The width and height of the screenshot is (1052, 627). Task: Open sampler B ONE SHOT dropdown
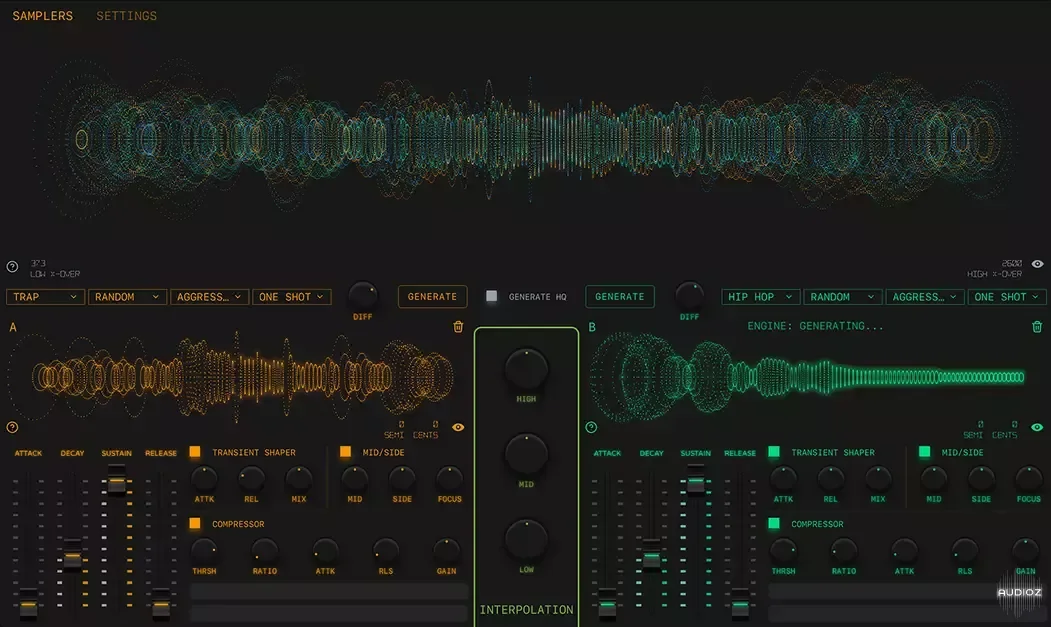pyautogui.click(x=1006, y=296)
